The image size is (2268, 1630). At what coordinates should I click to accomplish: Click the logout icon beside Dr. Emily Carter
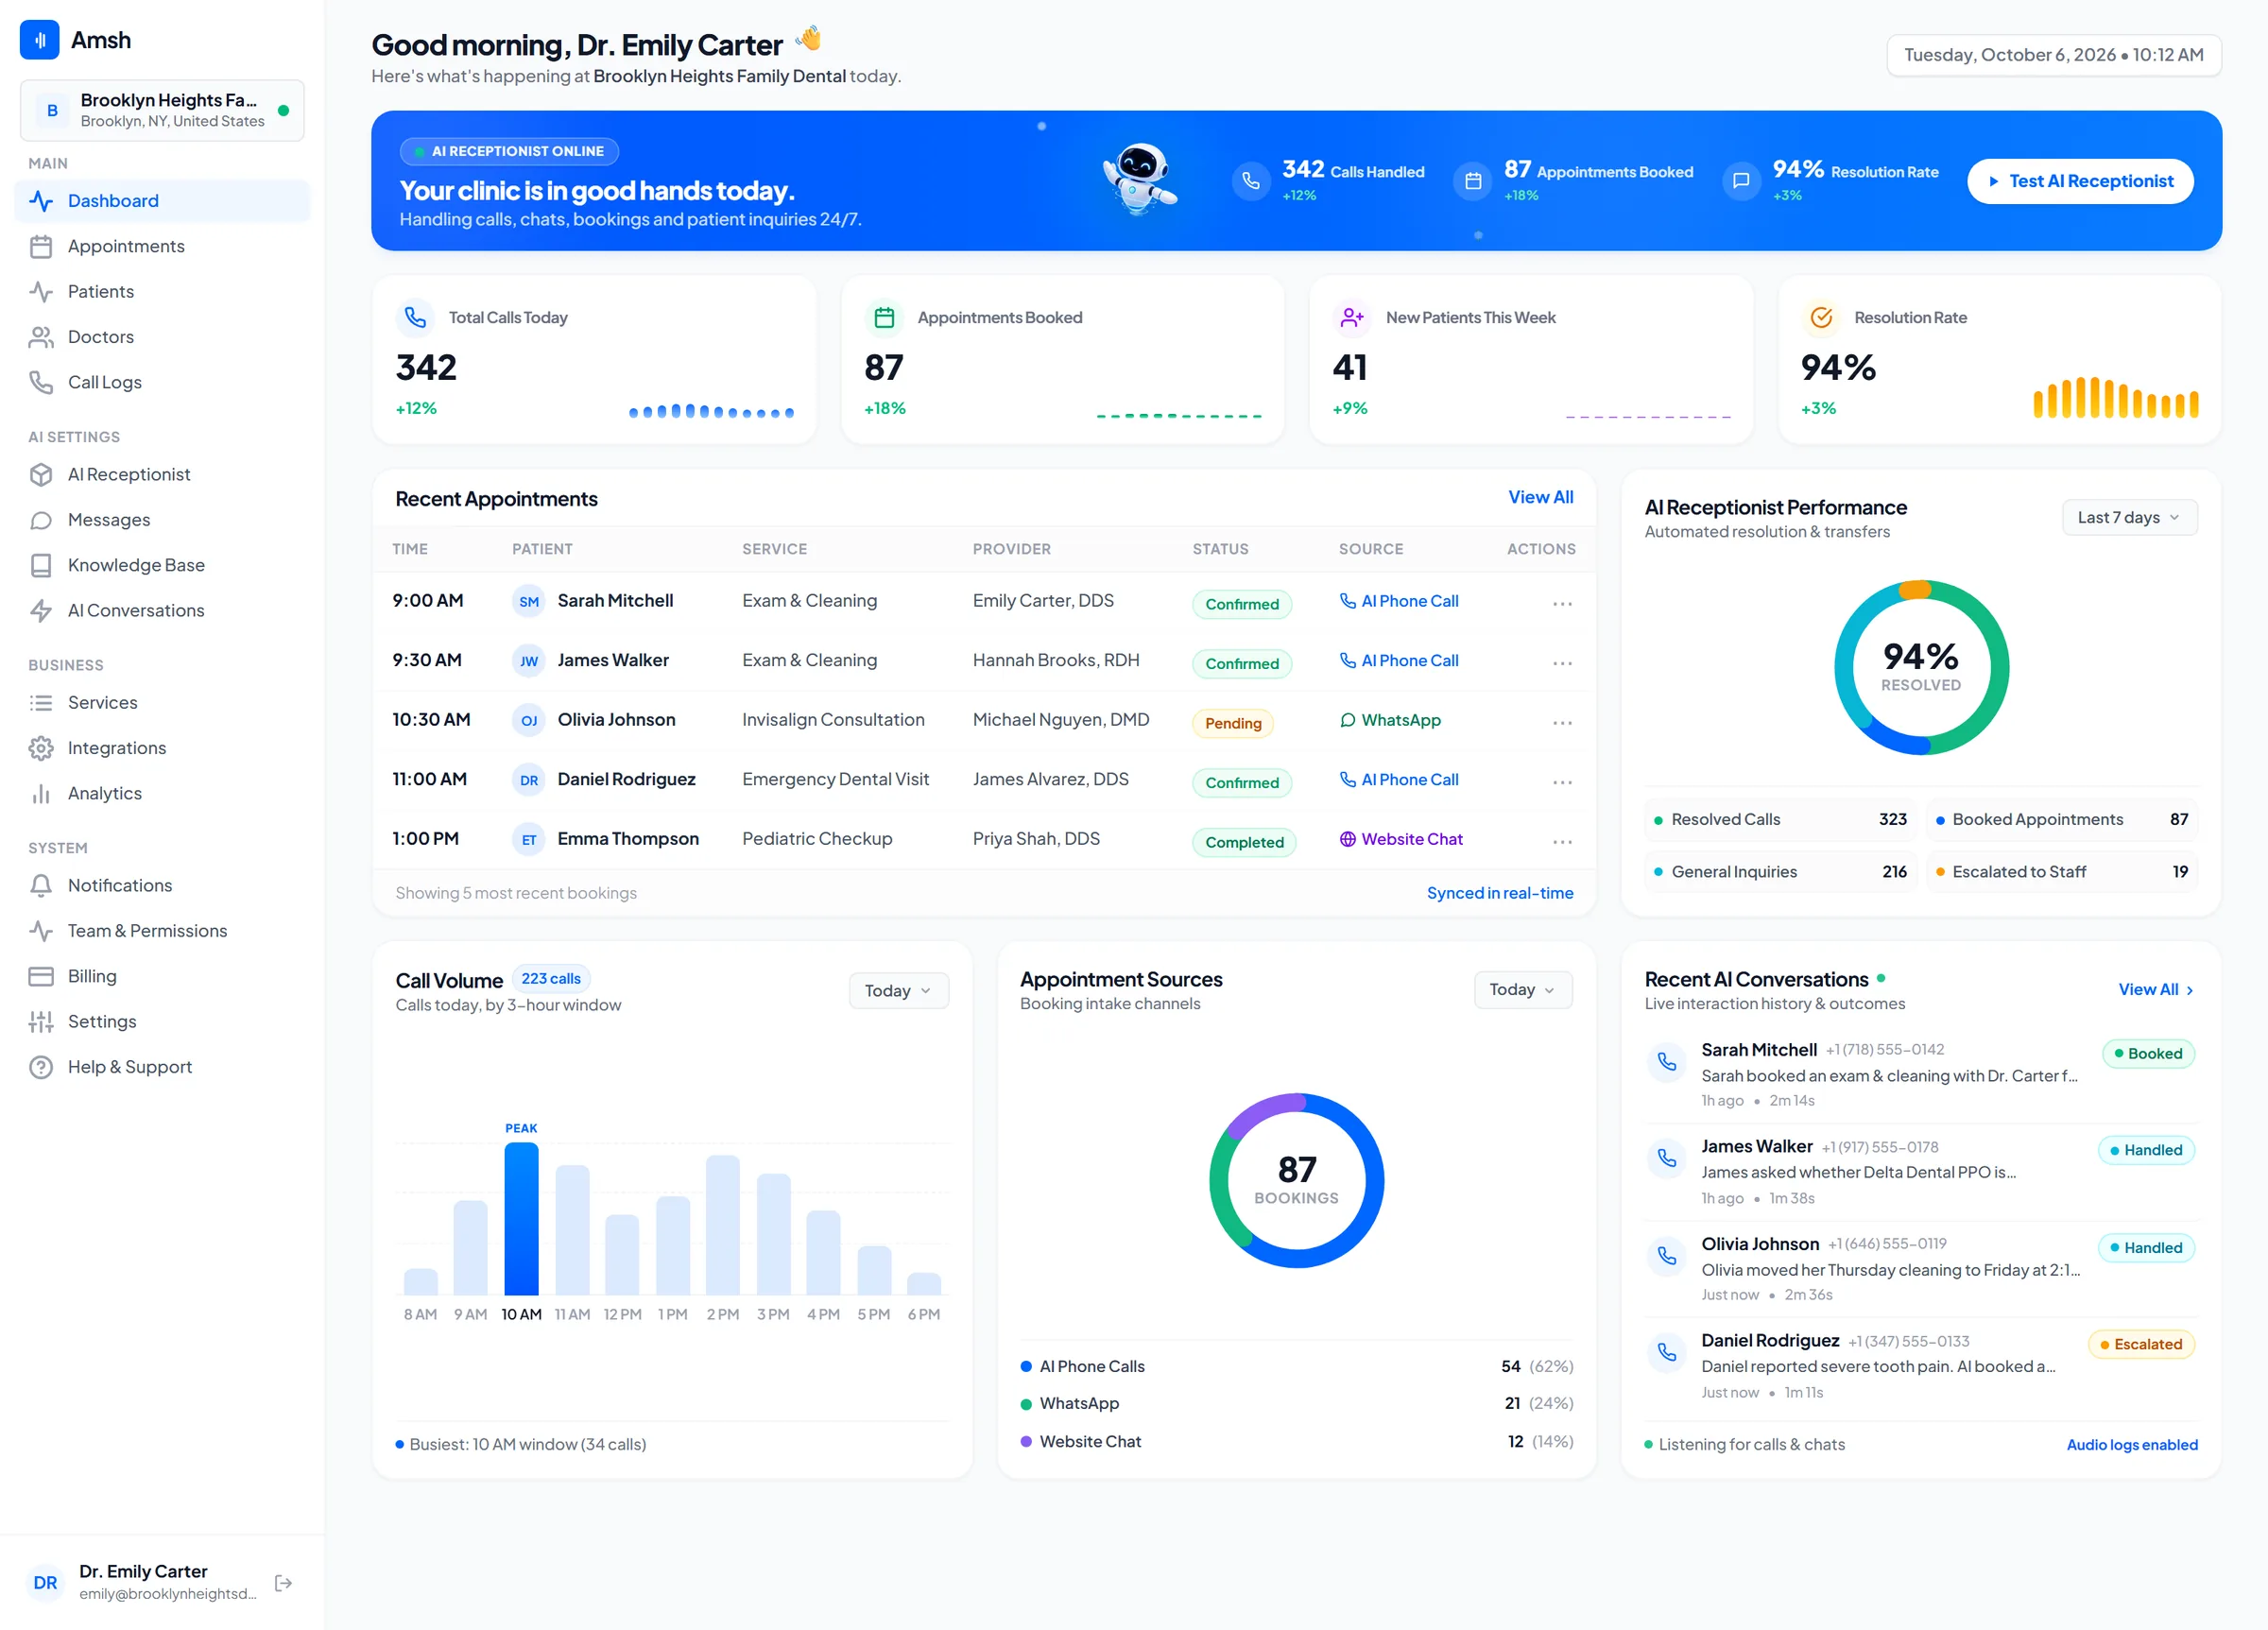[283, 1582]
